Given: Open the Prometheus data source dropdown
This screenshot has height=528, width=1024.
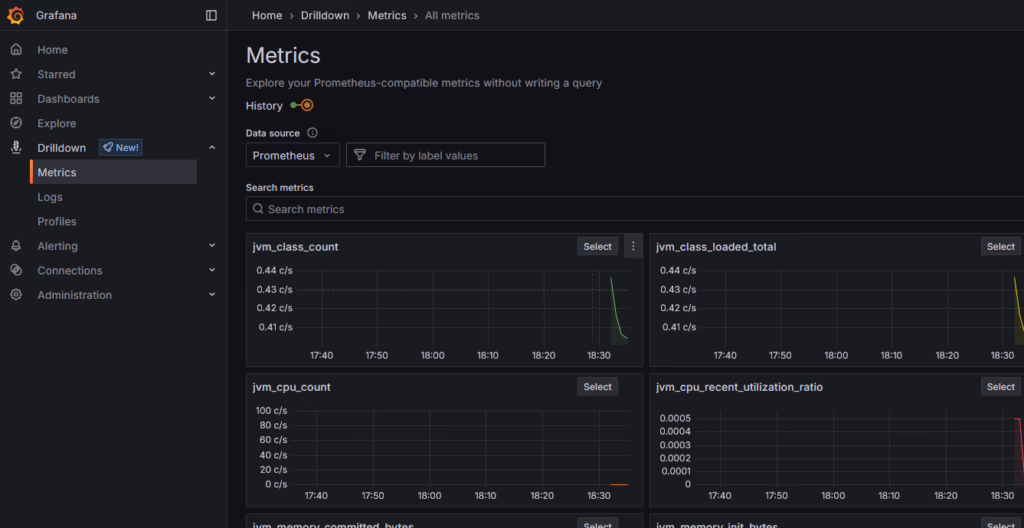Looking at the screenshot, I should tap(293, 155).
